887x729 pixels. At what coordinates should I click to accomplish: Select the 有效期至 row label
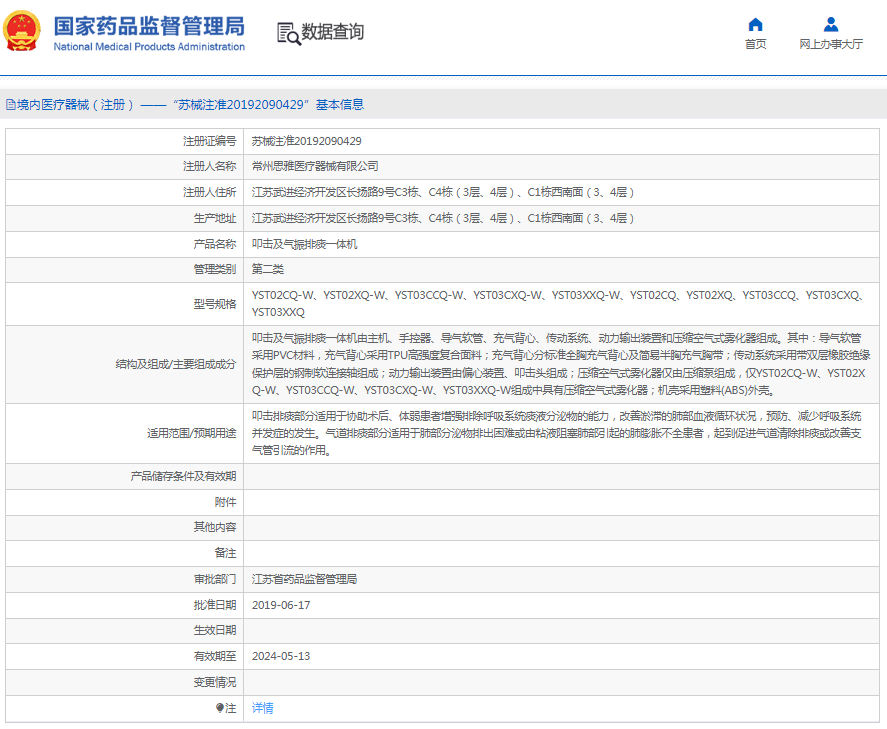click(x=215, y=656)
